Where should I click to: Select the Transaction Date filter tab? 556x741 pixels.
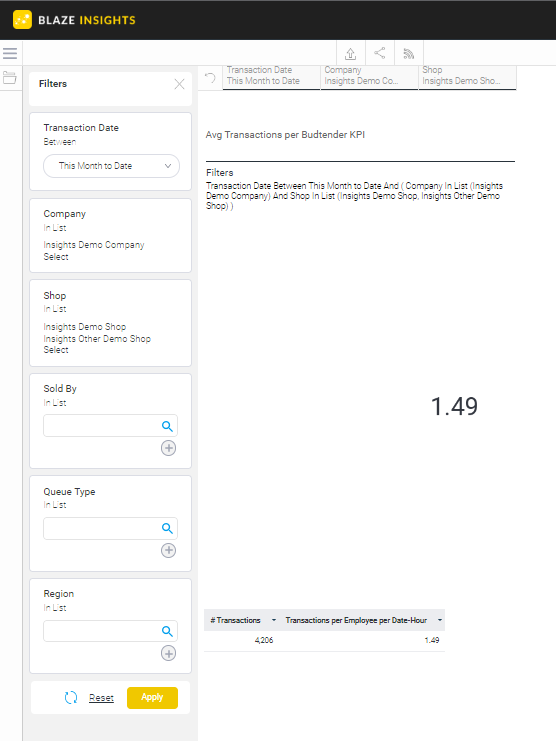271,76
